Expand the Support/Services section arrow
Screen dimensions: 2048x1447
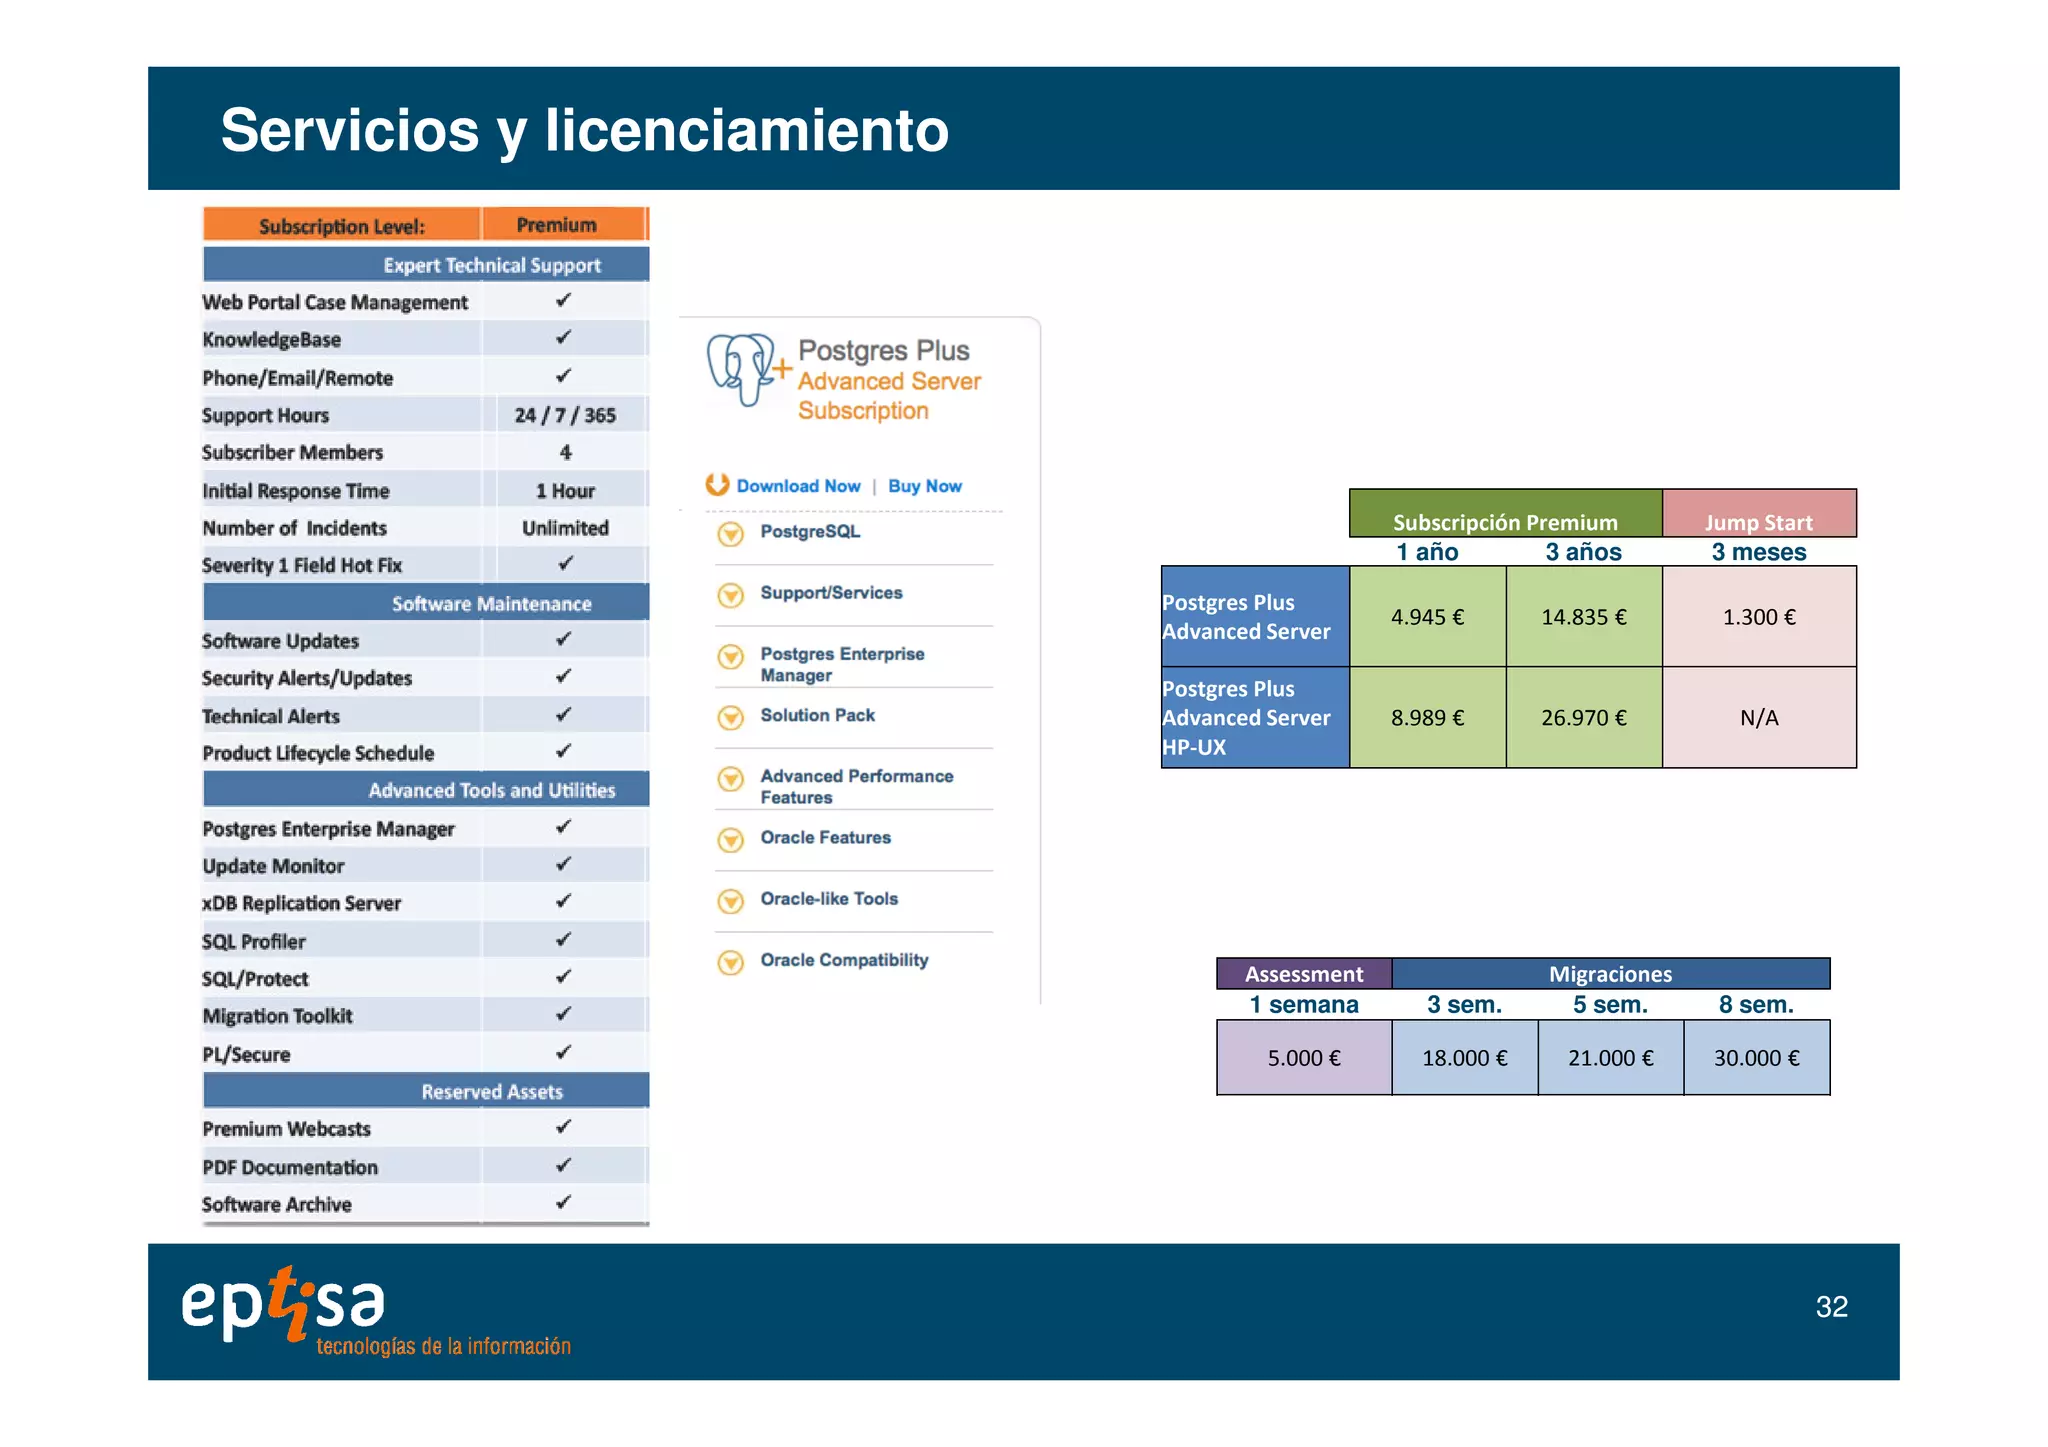pyautogui.click(x=731, y=595)
